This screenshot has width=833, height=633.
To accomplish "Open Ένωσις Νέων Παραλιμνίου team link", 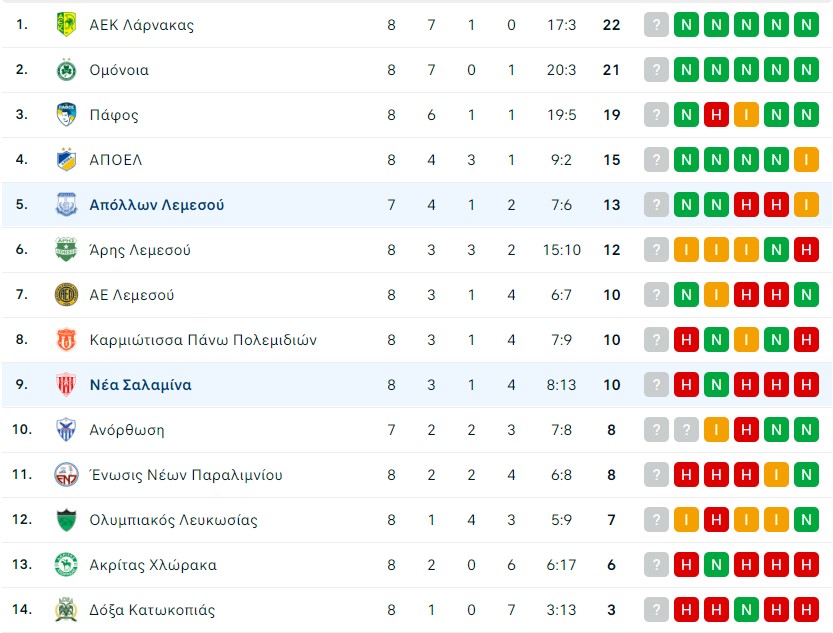I will tap(185, 475).
